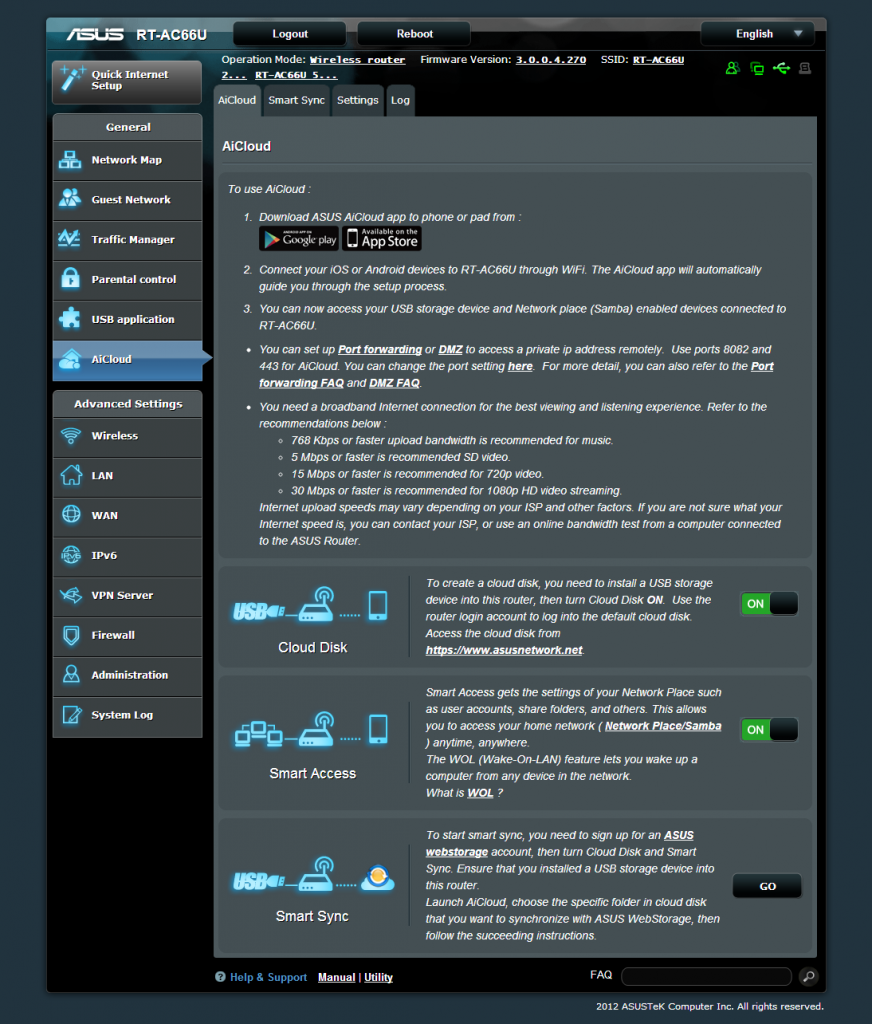
Task: Switch to the Log tab
Action: (400, 101)
